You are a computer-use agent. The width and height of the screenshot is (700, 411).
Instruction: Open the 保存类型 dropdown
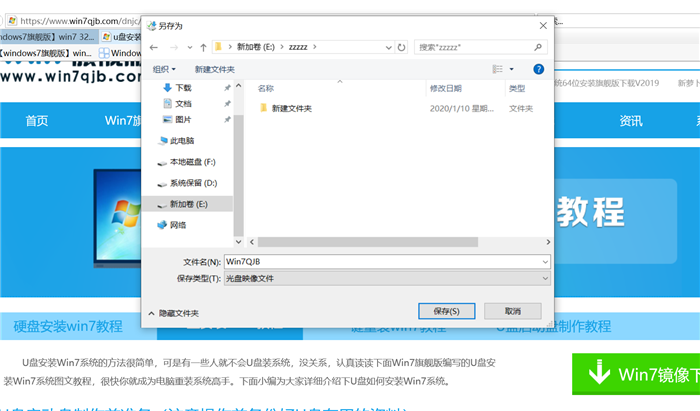(387, 278)
